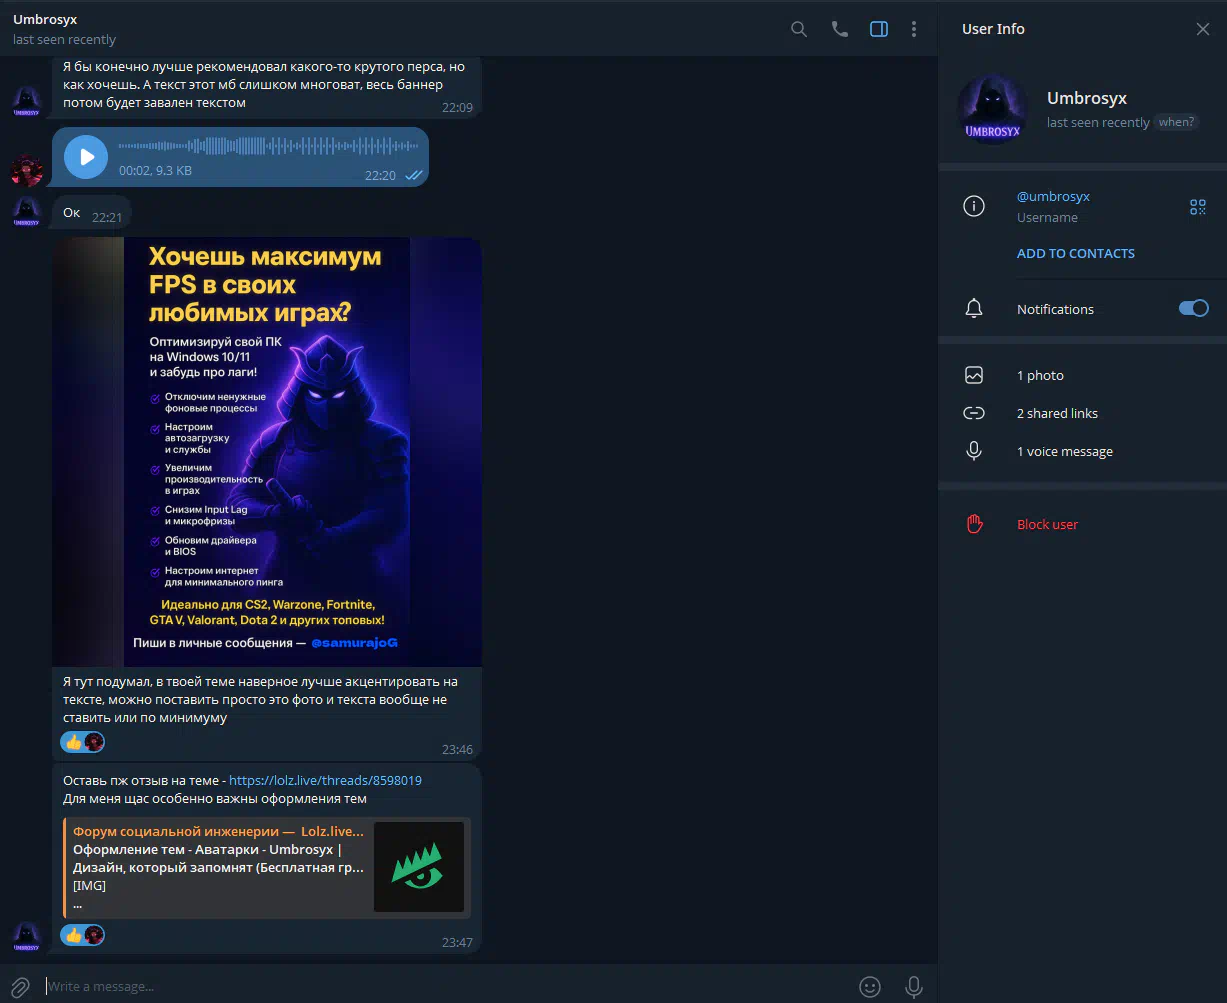The height and width of the screenshot is (1003, 1227).
Task: Open Umbrosyx avatar next to the 22:09 message
Action: point(27,102)
